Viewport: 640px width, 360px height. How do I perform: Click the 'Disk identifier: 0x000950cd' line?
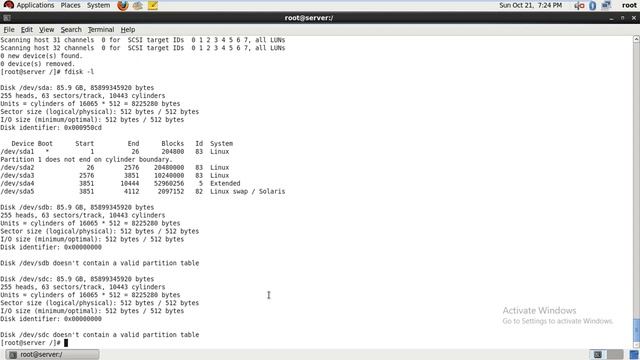(51, 128)
